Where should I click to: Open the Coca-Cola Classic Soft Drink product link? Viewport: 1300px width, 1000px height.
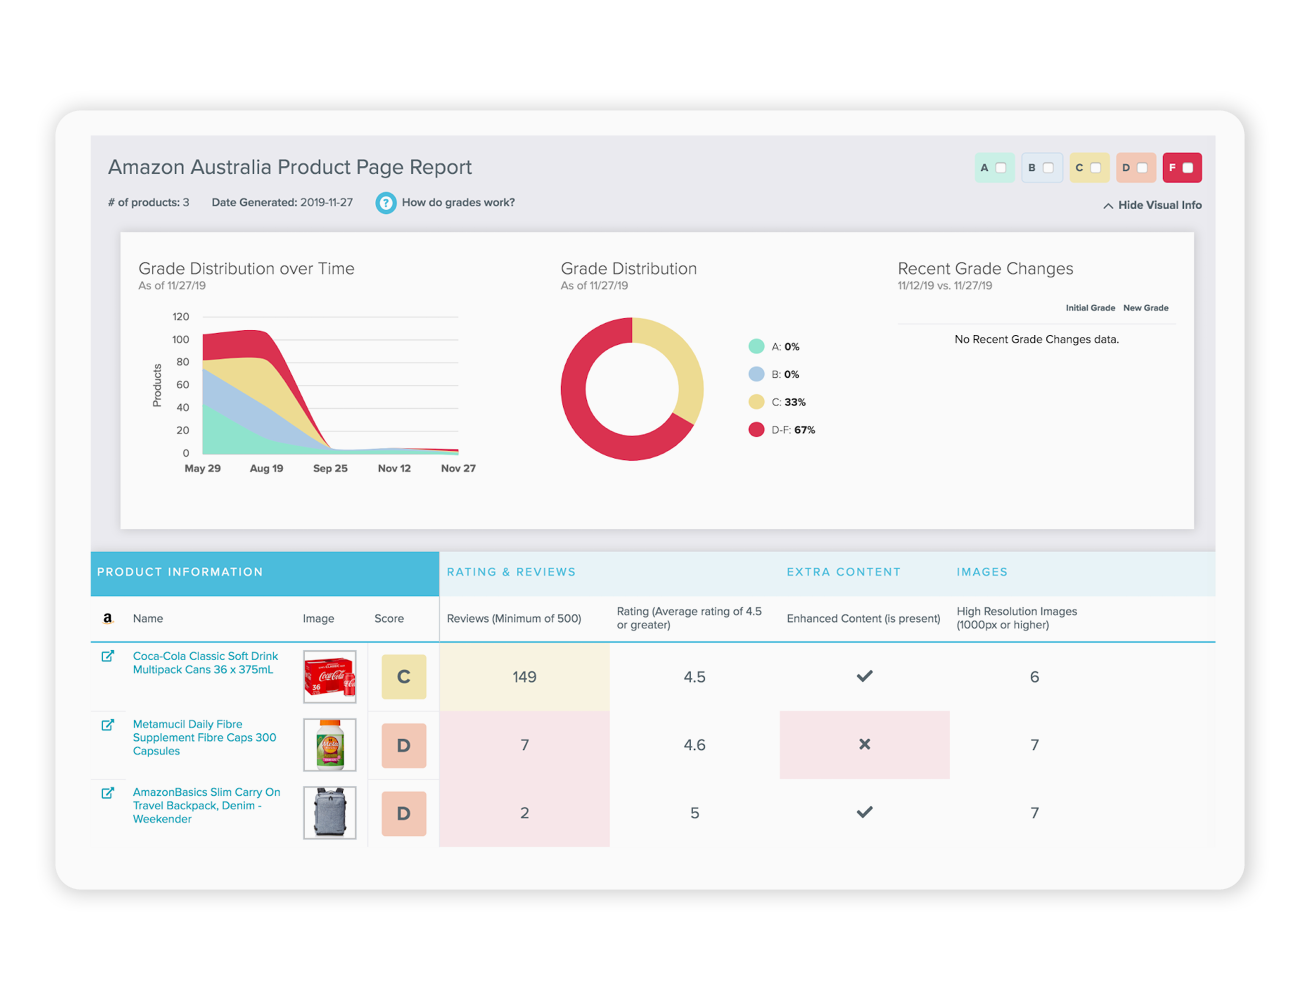(x=204, y=663)
